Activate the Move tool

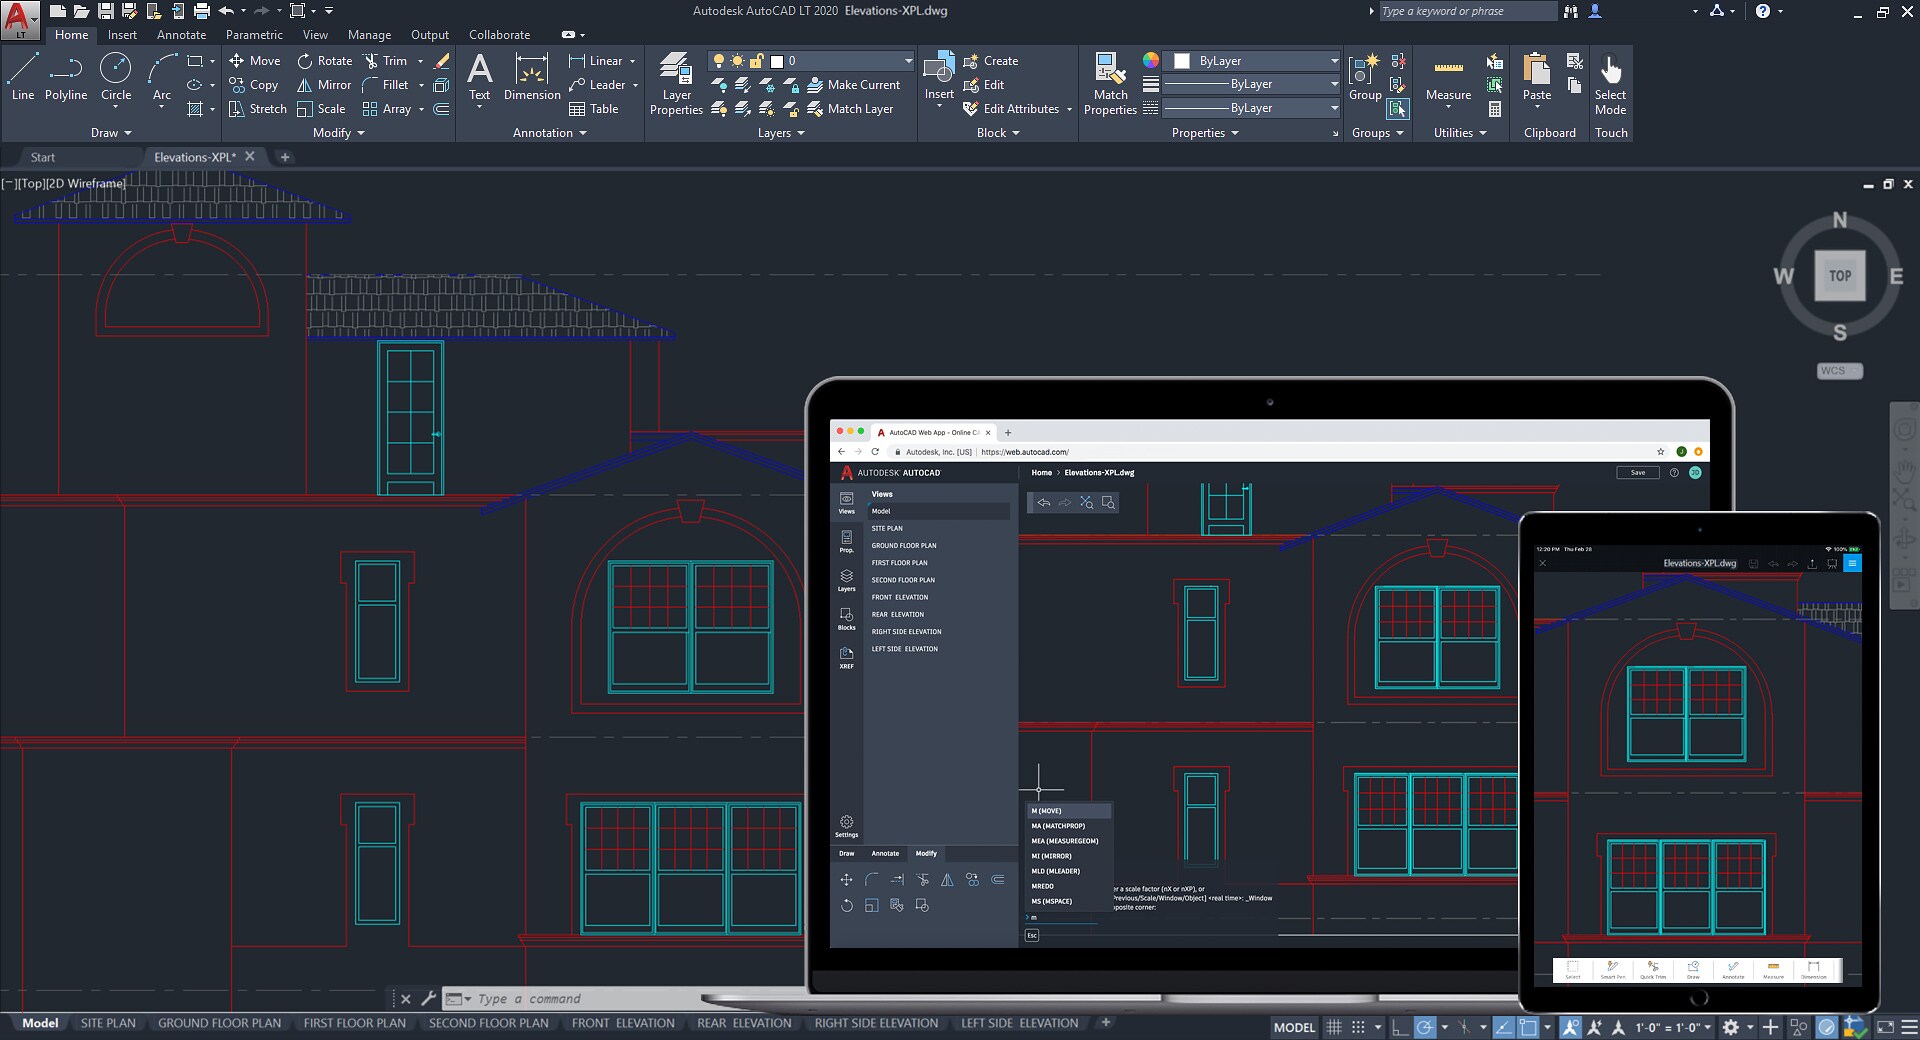[257, 60]
